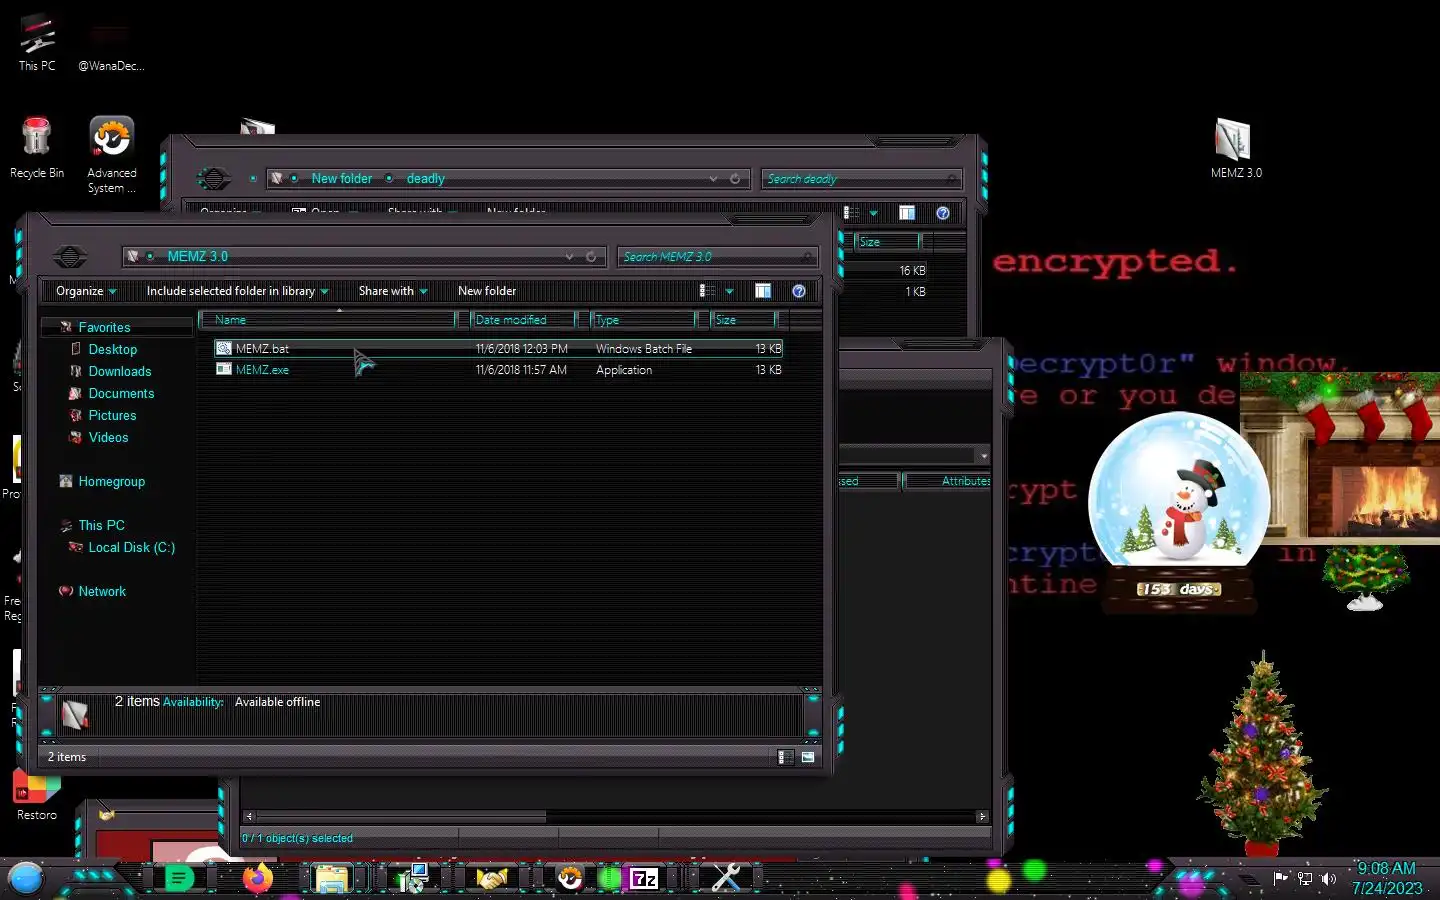1440x900 pixels.
Task: Click the Search deadly field
Action: coord(861,179)
